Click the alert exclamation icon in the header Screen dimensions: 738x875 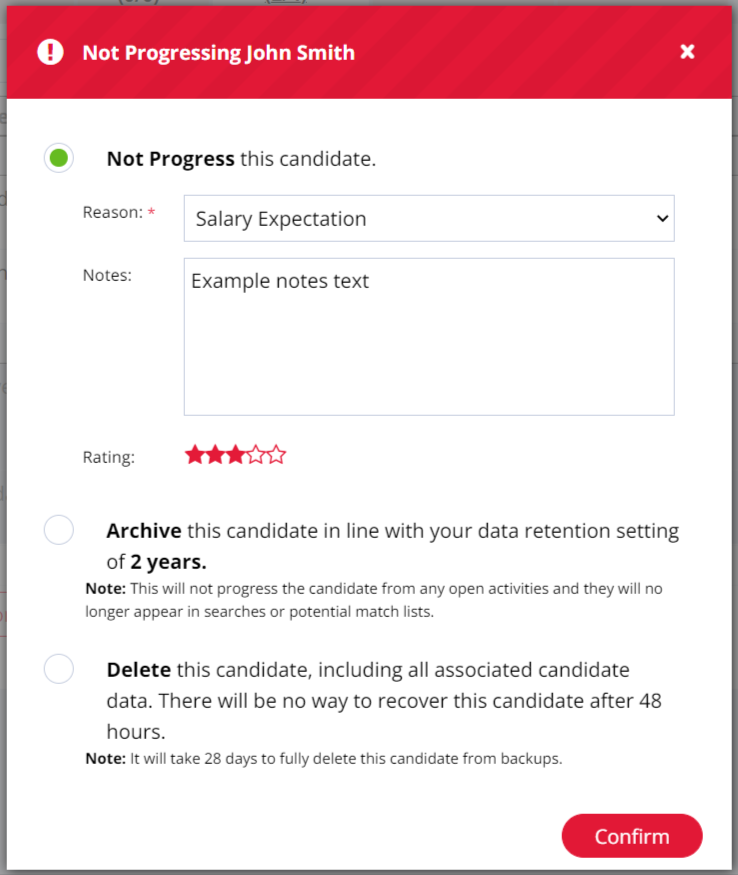49,51
